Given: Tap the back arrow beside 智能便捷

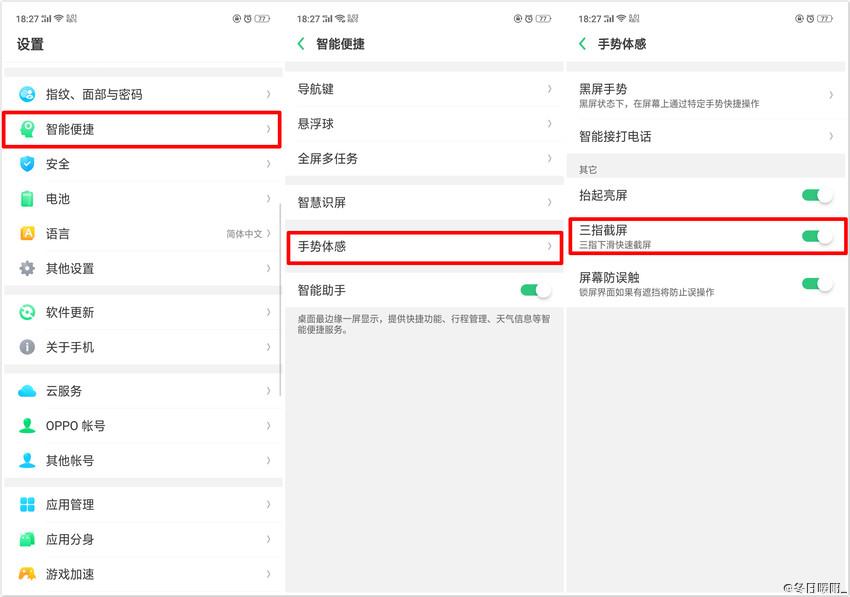Looking at the screenshot, I should [297, 44].
